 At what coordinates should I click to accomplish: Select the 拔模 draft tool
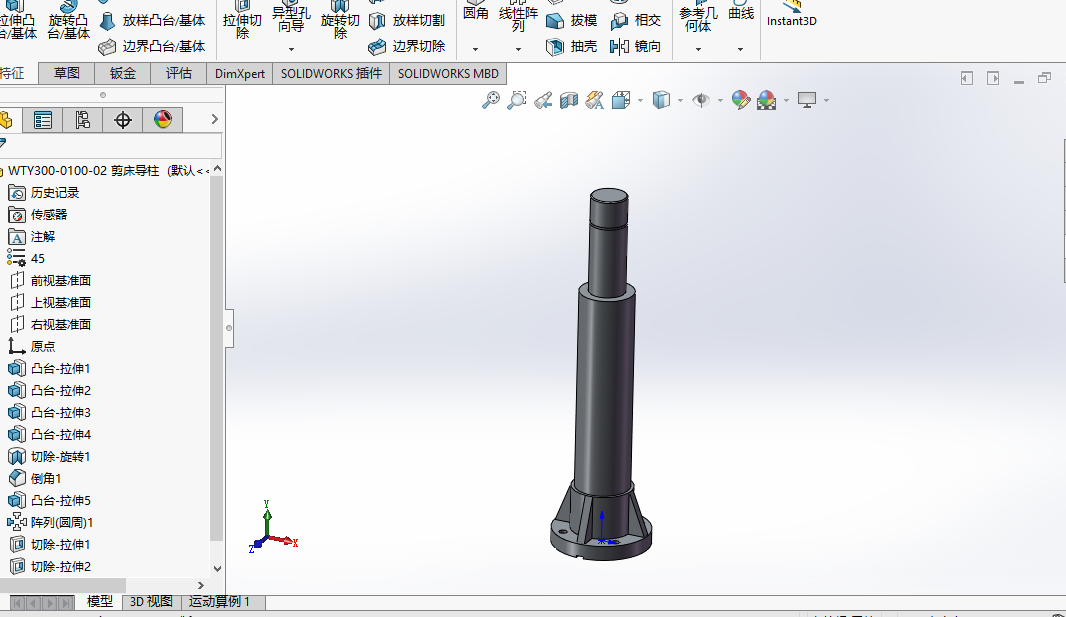pyautogui.click(x=571, y=21)
